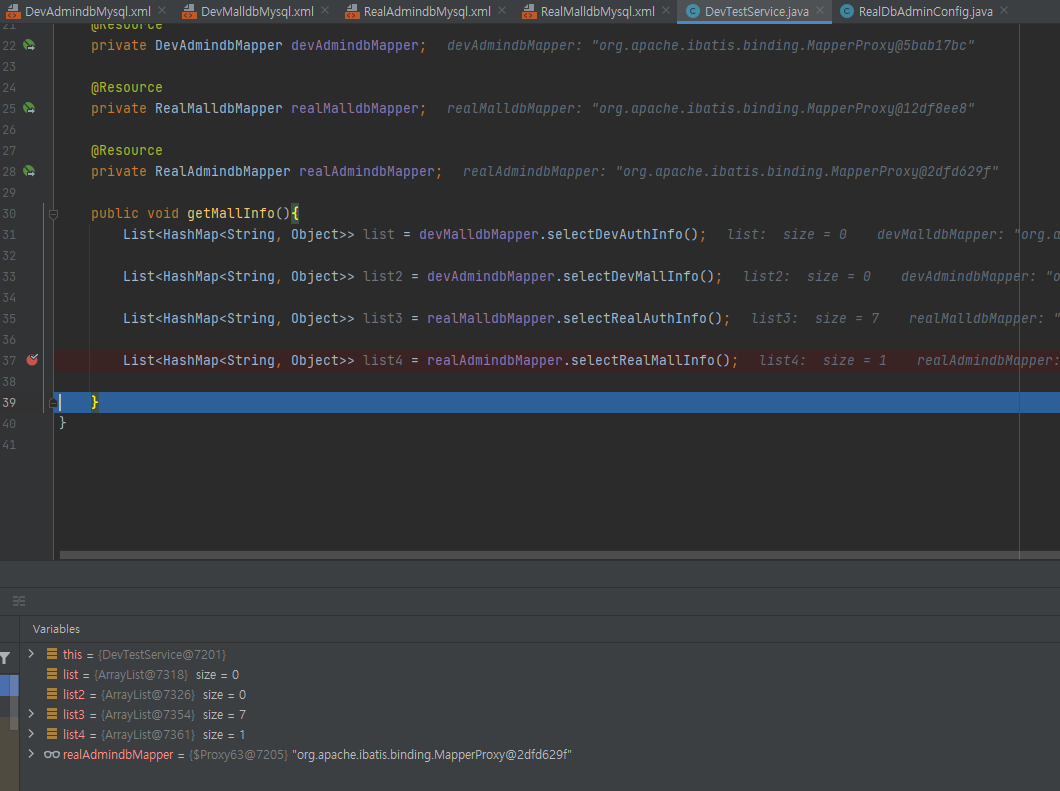Click the list3 variable icon
The image size is (1060, 791).
click(52, 714)
